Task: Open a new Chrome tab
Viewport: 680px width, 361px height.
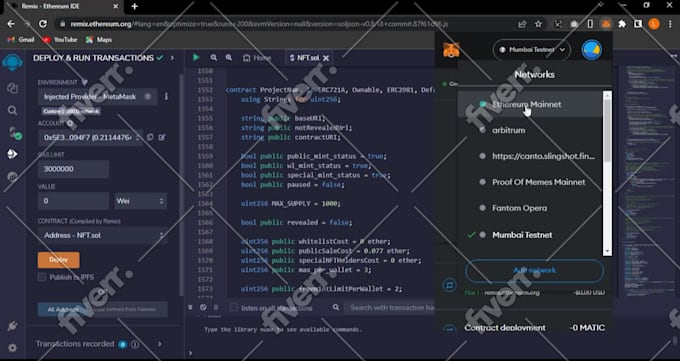Action: coord(134,7)
